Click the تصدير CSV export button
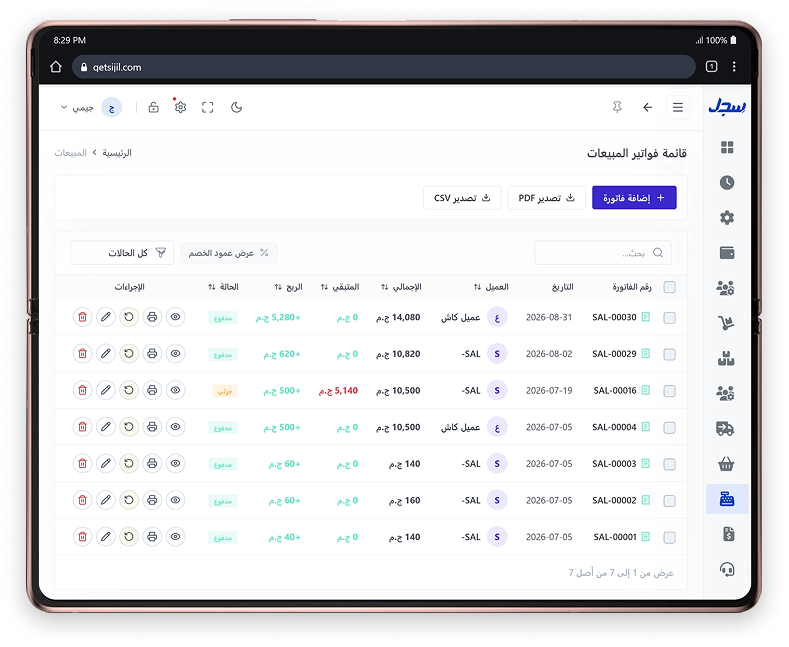 point(462,198)
